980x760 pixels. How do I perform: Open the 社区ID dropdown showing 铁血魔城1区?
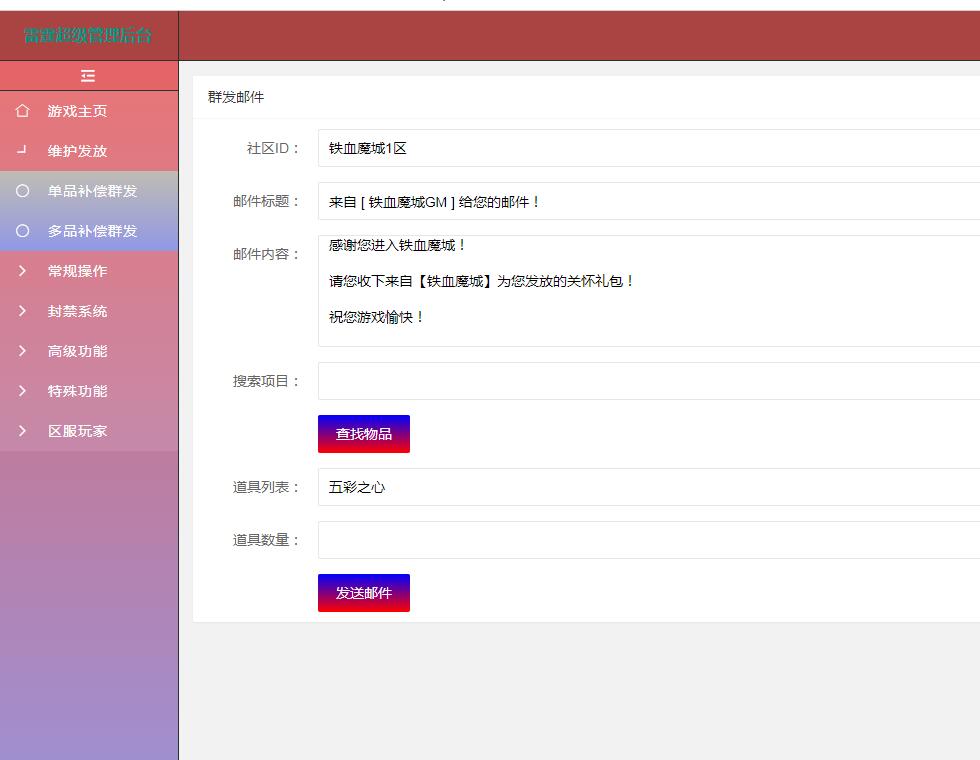(648, 148)
